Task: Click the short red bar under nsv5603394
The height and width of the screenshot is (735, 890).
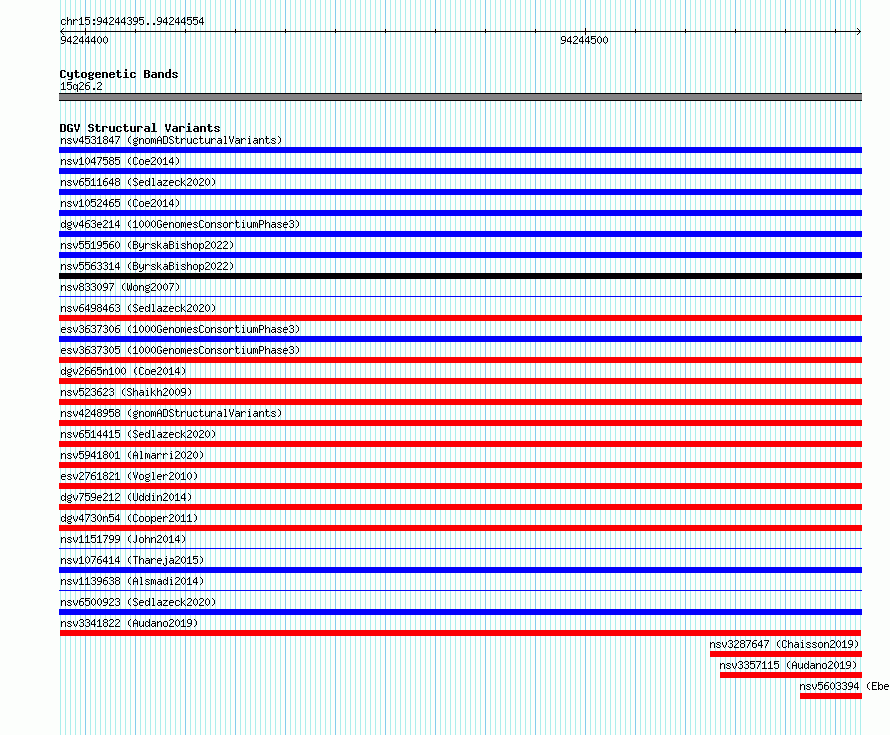Action: coord(831,696)
